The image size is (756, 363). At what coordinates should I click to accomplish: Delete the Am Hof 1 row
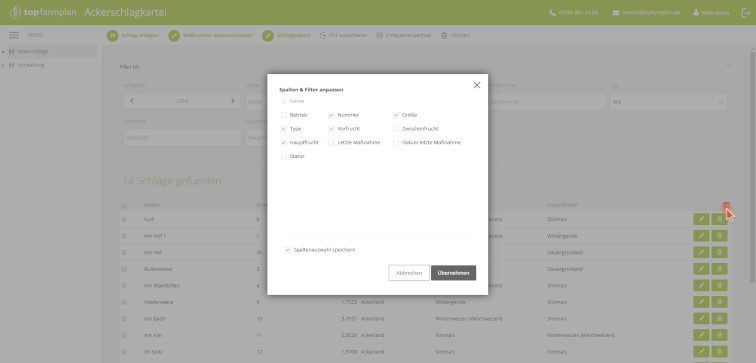pos(719,236)
